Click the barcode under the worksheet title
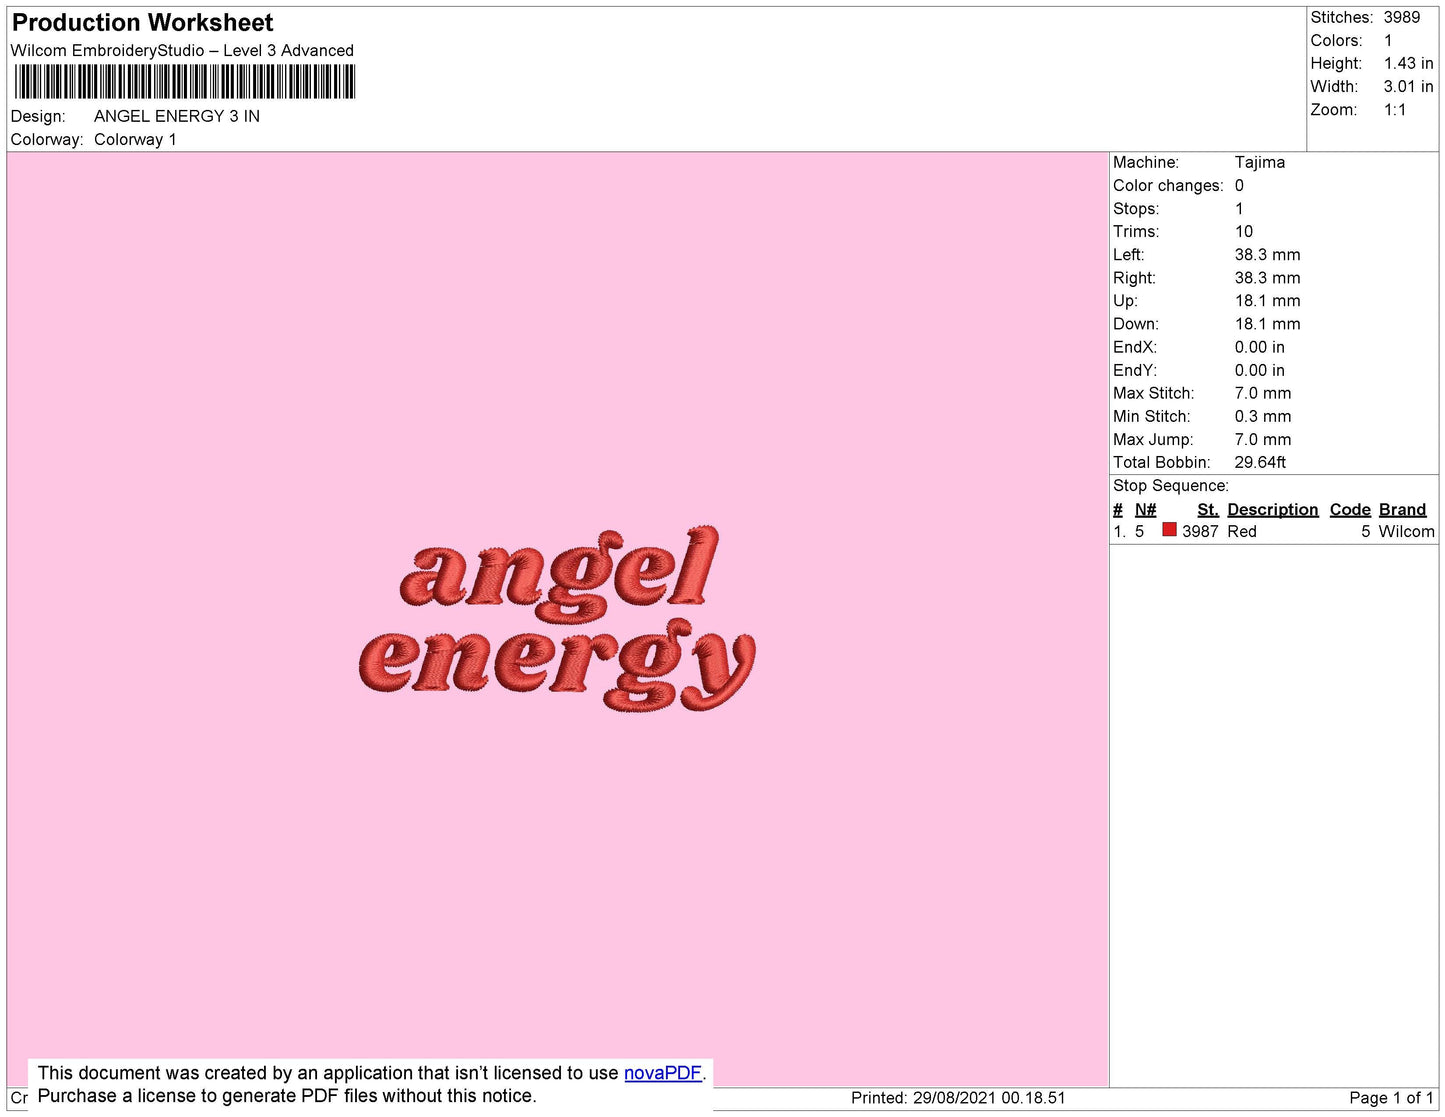This screenshot has width=1445, height=1117. coord(185,82)
